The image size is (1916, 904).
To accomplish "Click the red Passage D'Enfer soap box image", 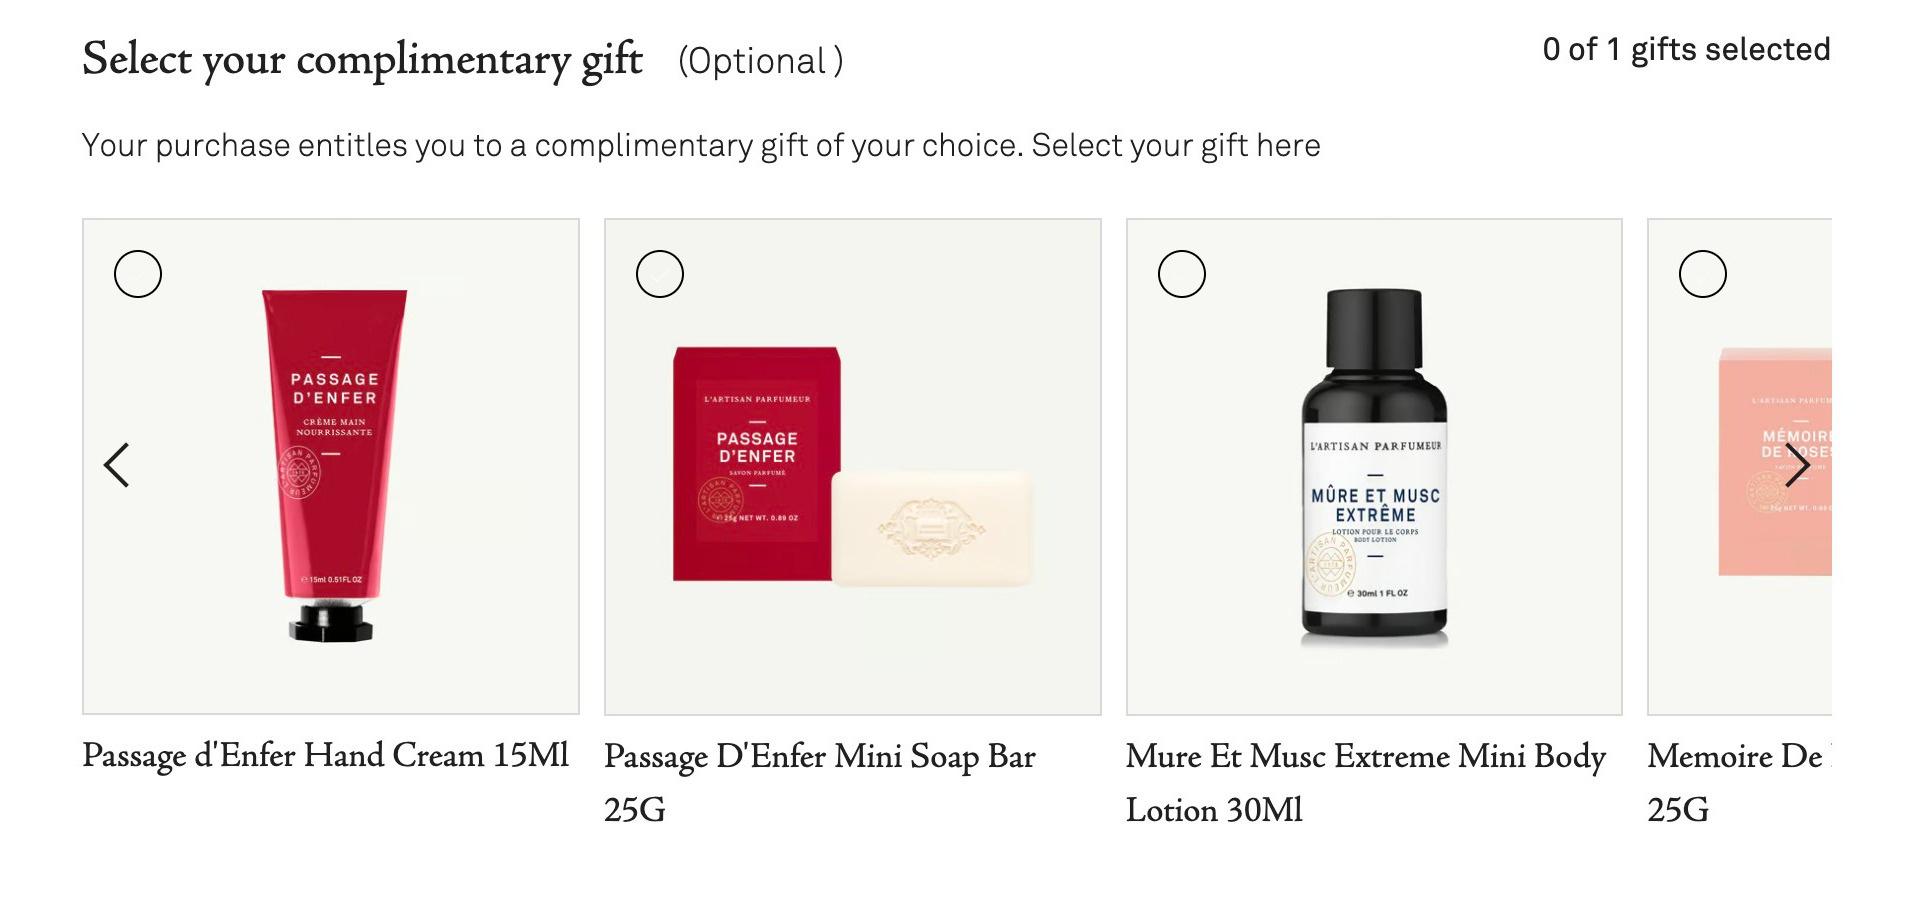I will 755,463.
